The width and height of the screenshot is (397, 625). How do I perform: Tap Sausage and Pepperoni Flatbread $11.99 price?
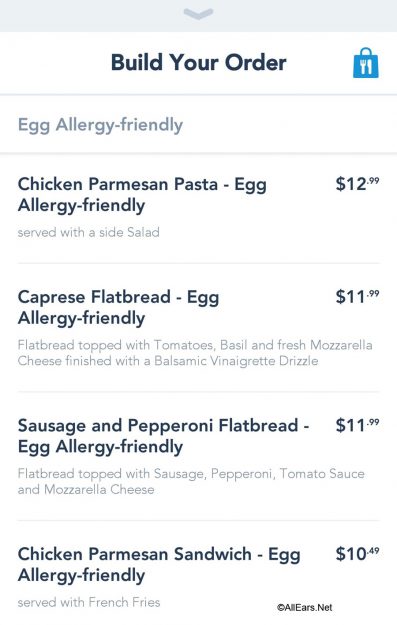click(x=357, y=425)
